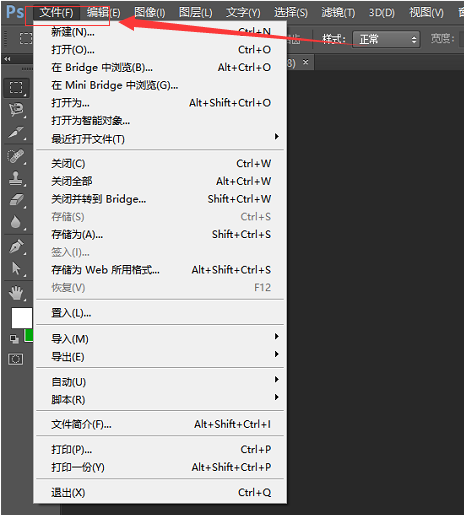Screen dimensions: 464x515
Task: Select the Blur droplet tool
Action: click(16, 222)
